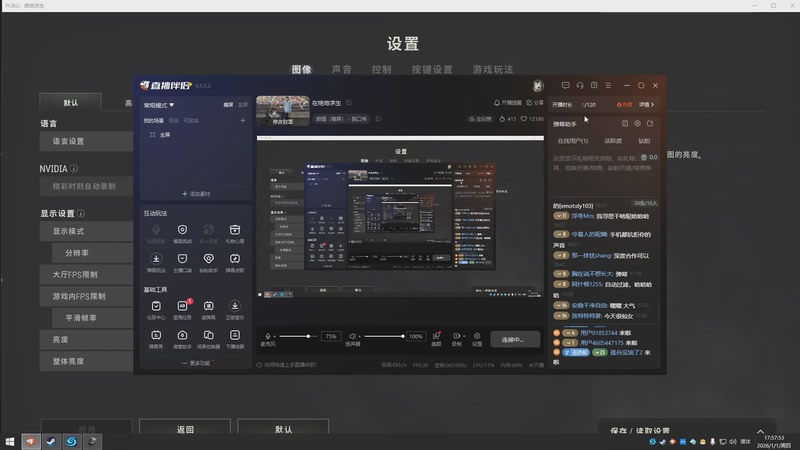Select 活跃度 tab
The height and width of the screenshot is (450, 800).
coord(613,141)
